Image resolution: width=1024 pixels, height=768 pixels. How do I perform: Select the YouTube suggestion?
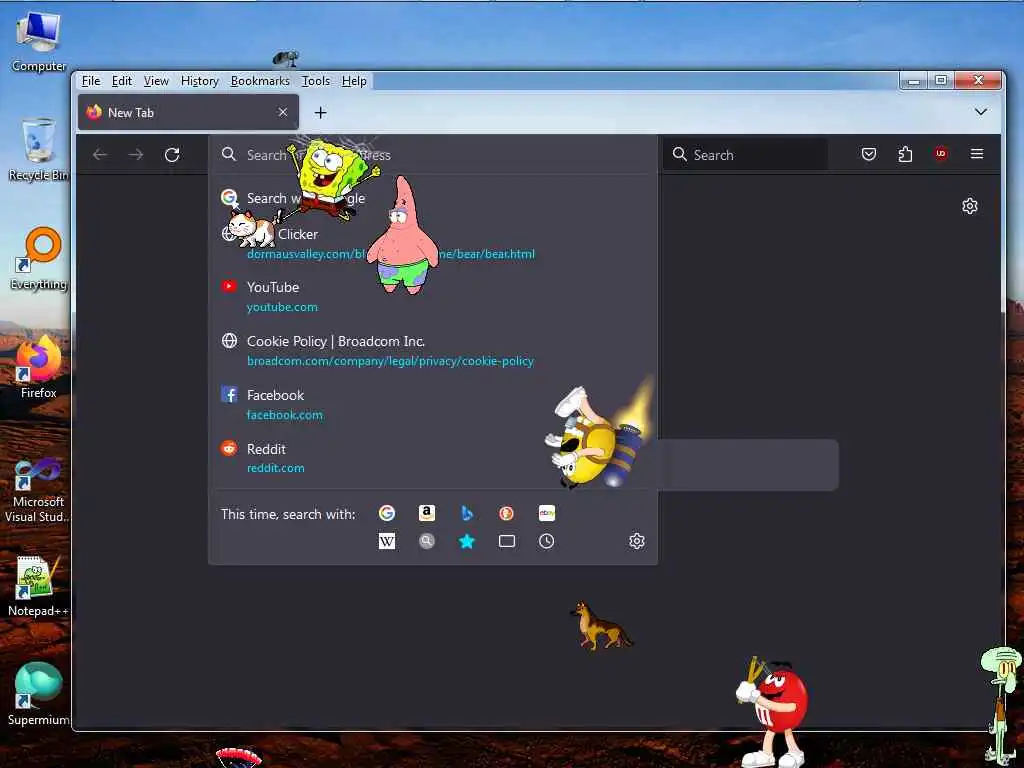pyautogui.click(x=432, y=296)
